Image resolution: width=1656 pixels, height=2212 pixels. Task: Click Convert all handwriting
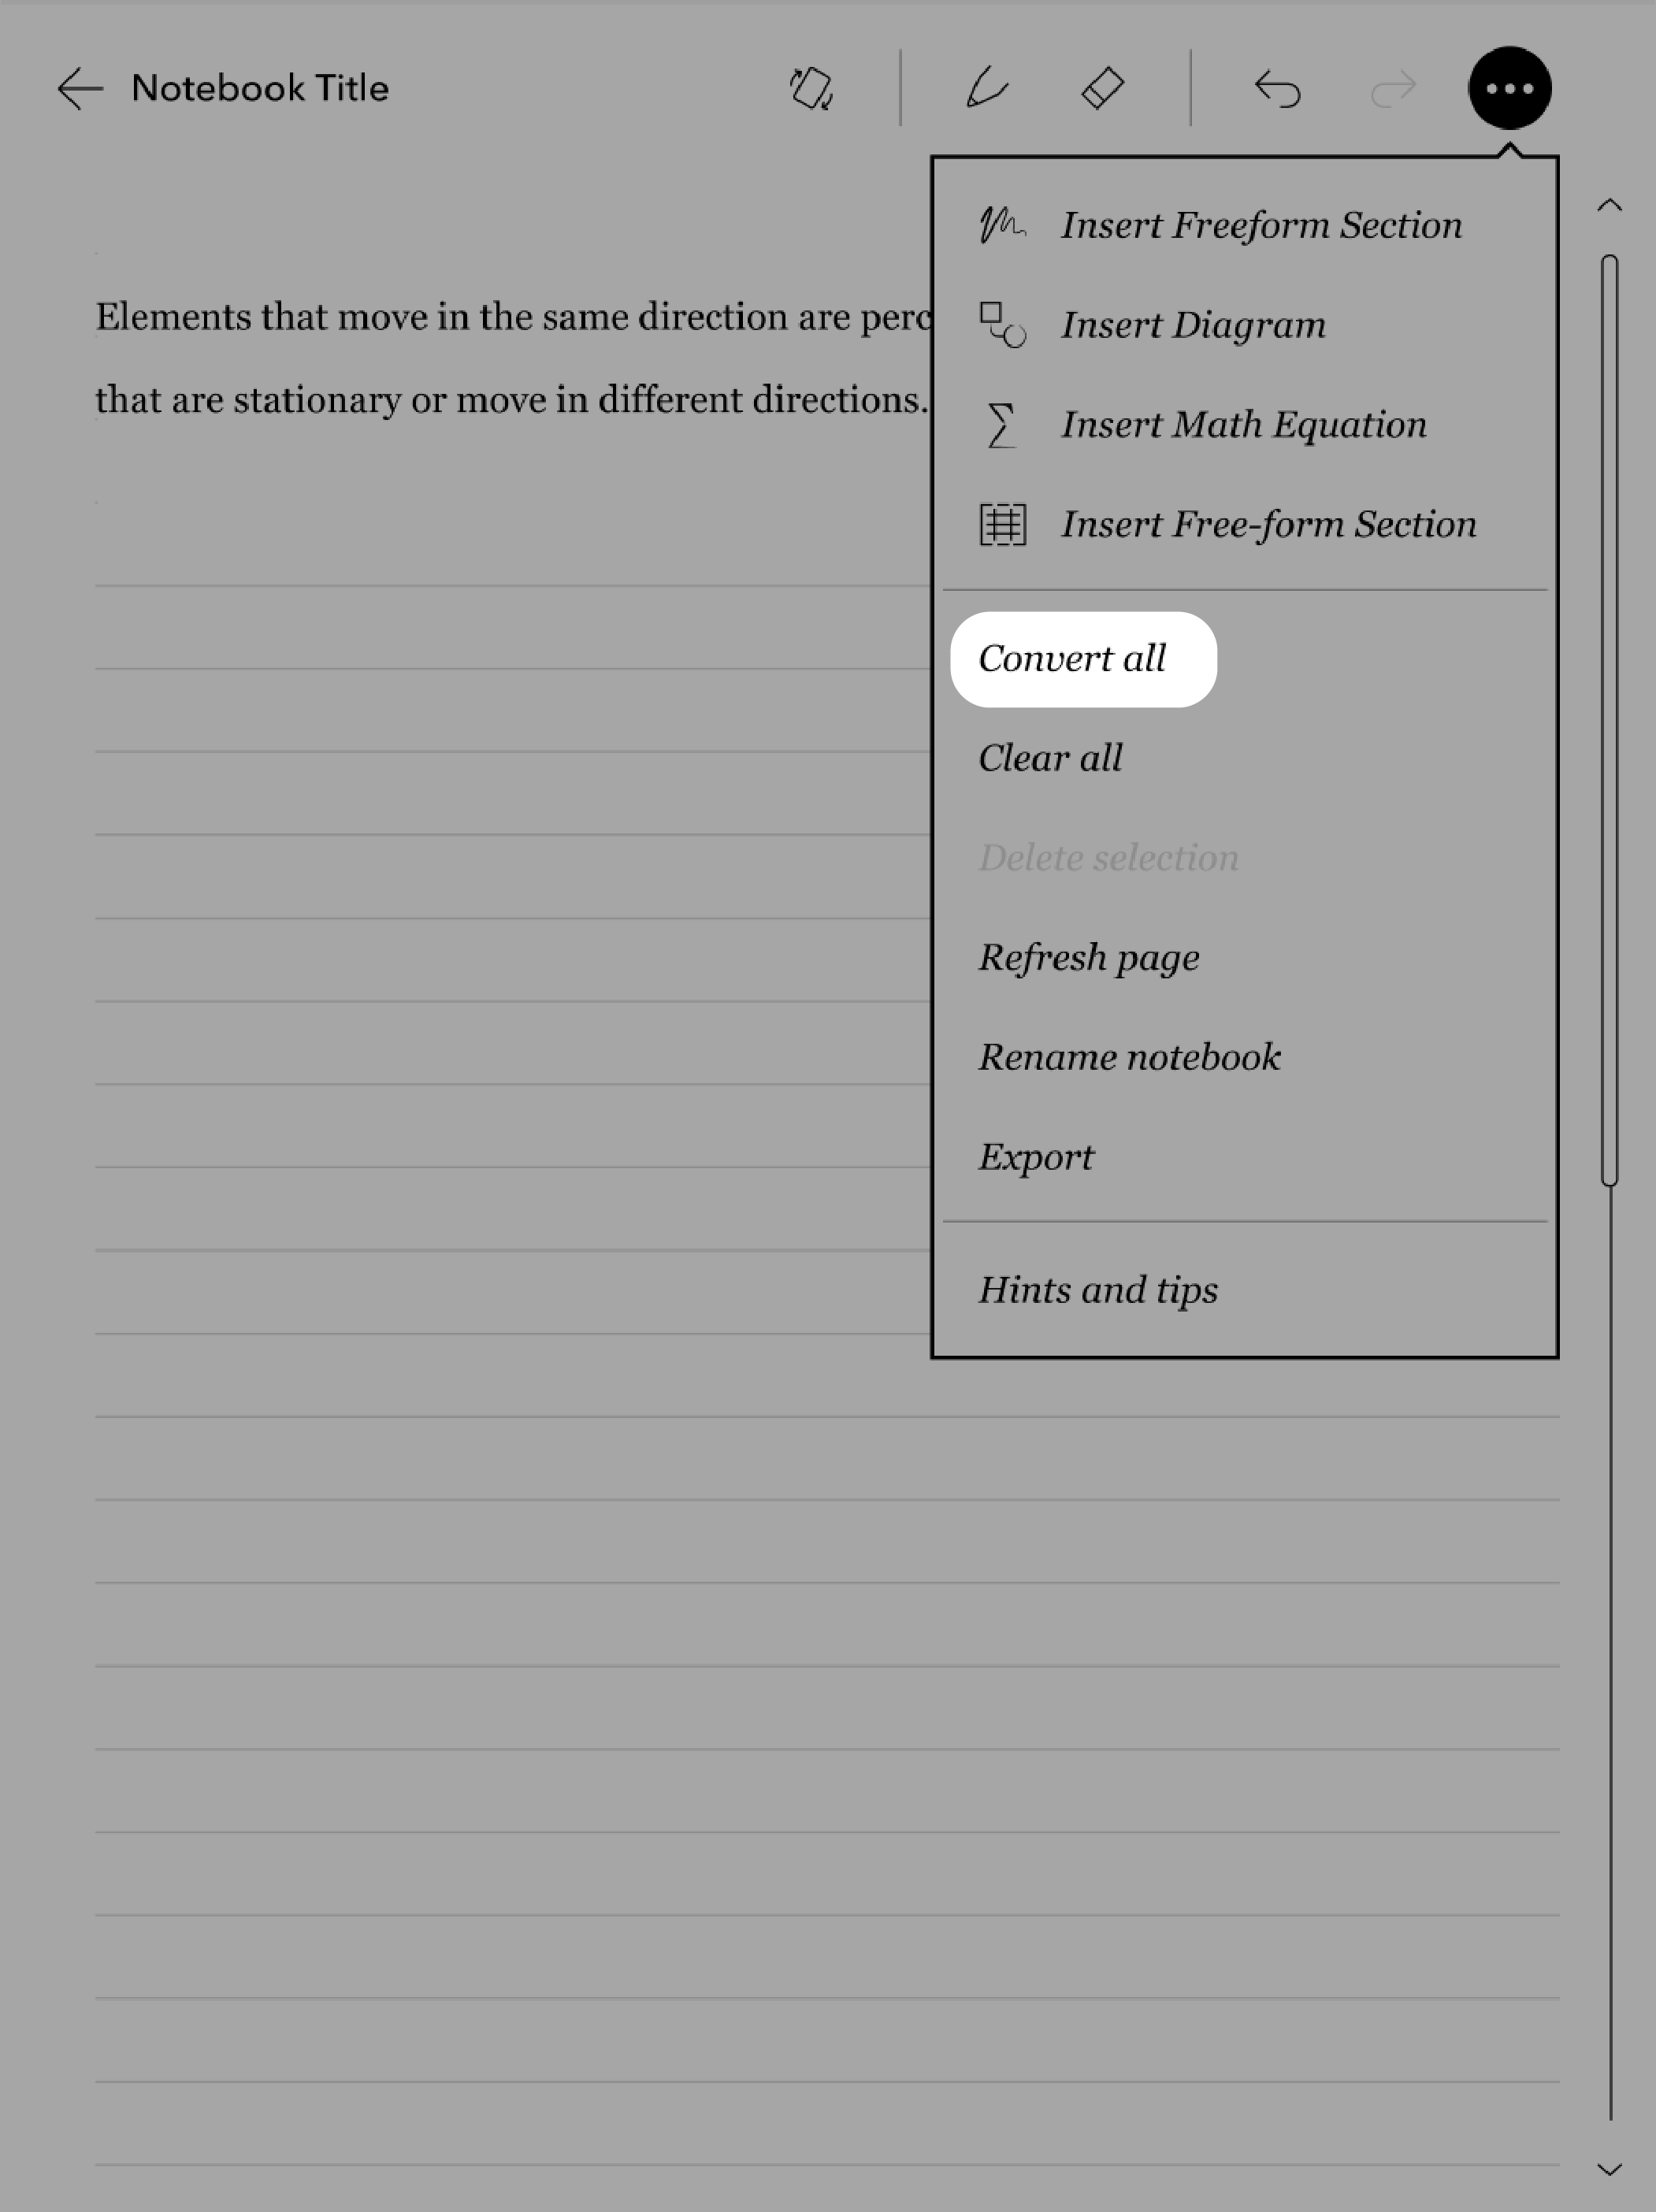coord(1073,657)
